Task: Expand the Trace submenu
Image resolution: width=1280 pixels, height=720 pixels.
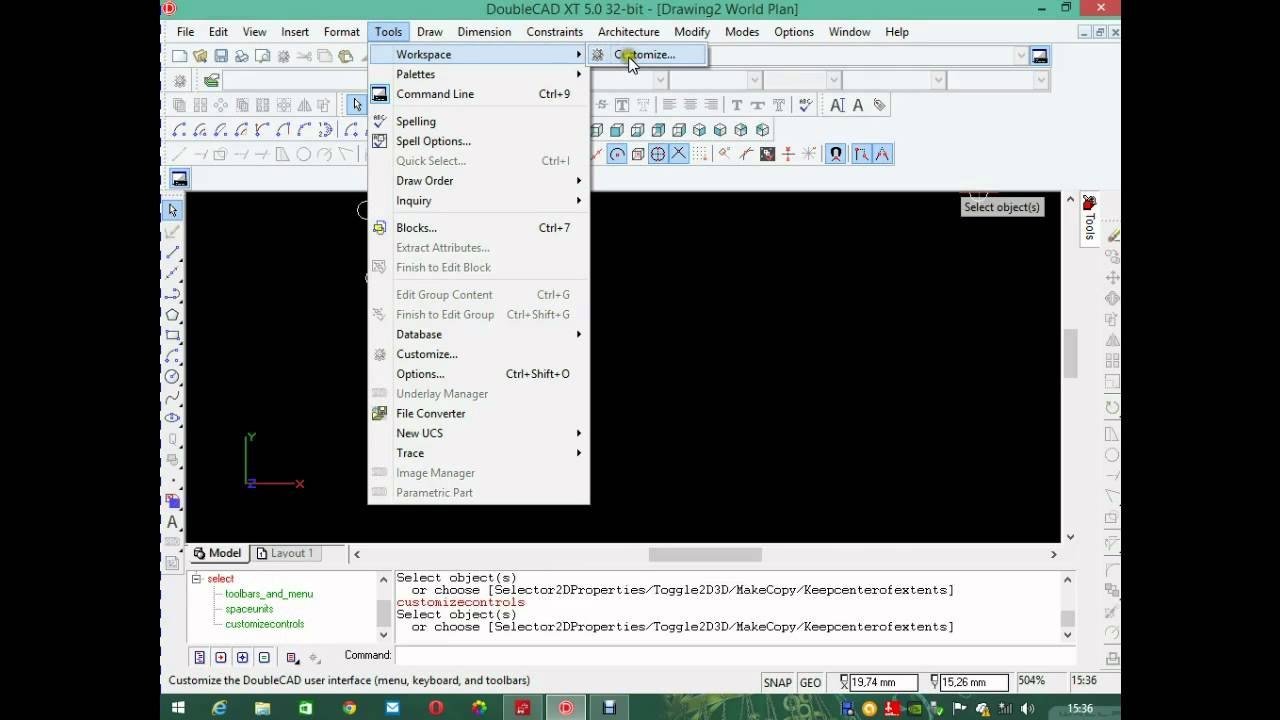Action: pyautogui.click(x=479, y=453)
